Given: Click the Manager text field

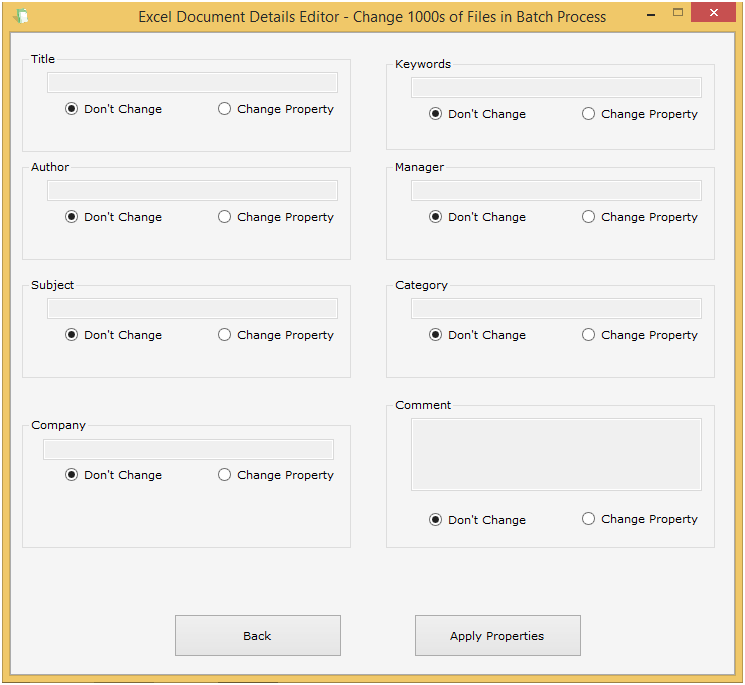Looking at the screenshot, I should 556,190.
